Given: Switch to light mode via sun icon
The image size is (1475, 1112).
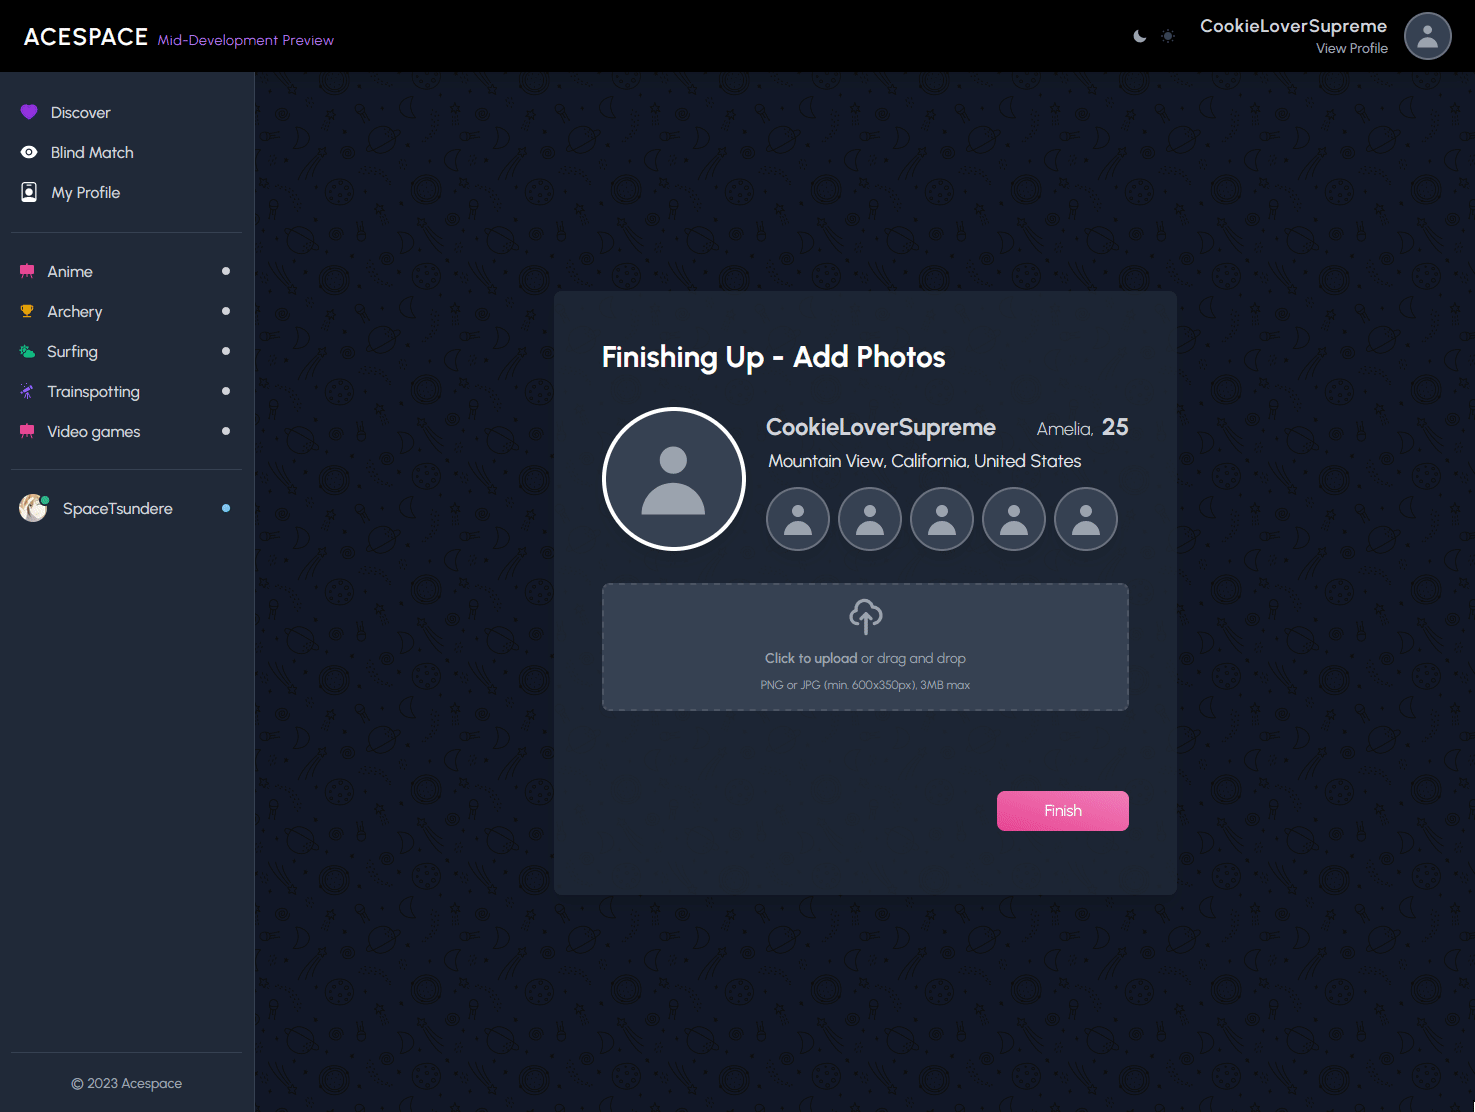Looking at the screenshot, I should tap(1167, 36).
